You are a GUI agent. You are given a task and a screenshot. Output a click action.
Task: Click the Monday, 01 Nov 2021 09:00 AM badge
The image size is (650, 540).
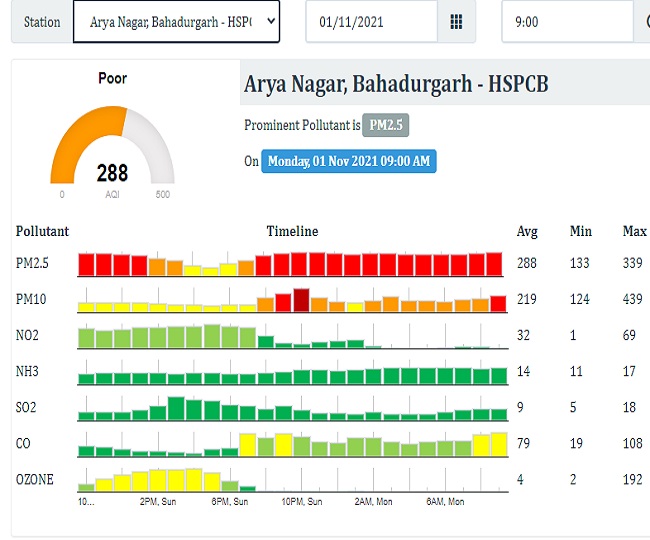click(349, 161)
